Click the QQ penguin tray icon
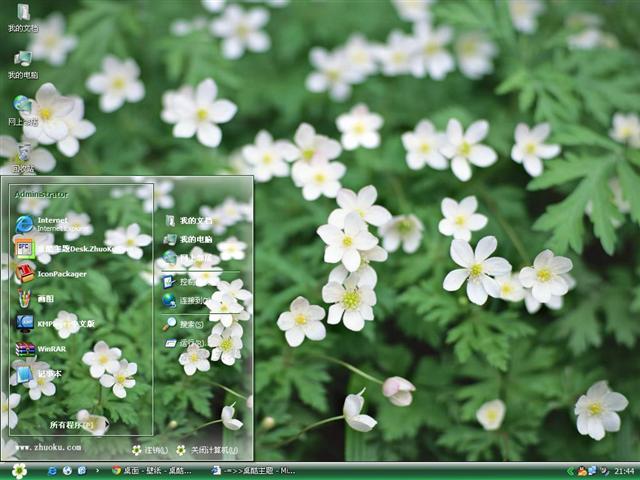The height and width of the screenshot is (480, 640). (582, 471)
